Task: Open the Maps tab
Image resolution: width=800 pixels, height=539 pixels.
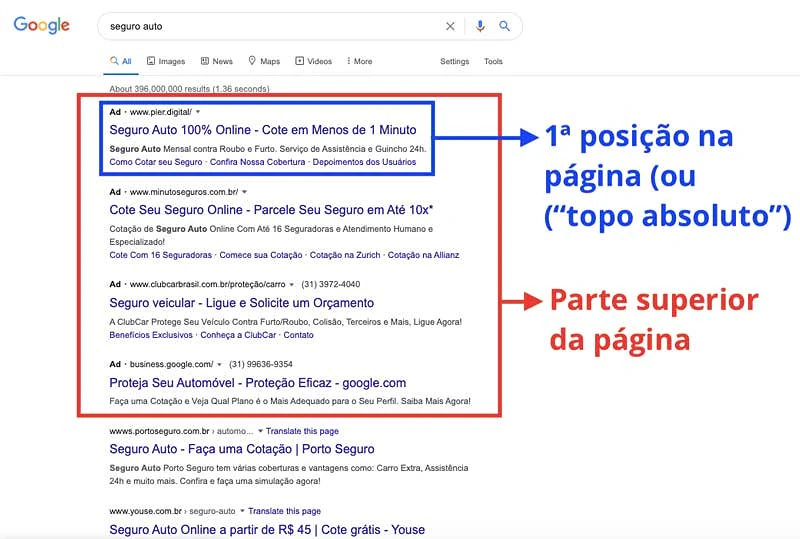Action: (x=264, y=61)
